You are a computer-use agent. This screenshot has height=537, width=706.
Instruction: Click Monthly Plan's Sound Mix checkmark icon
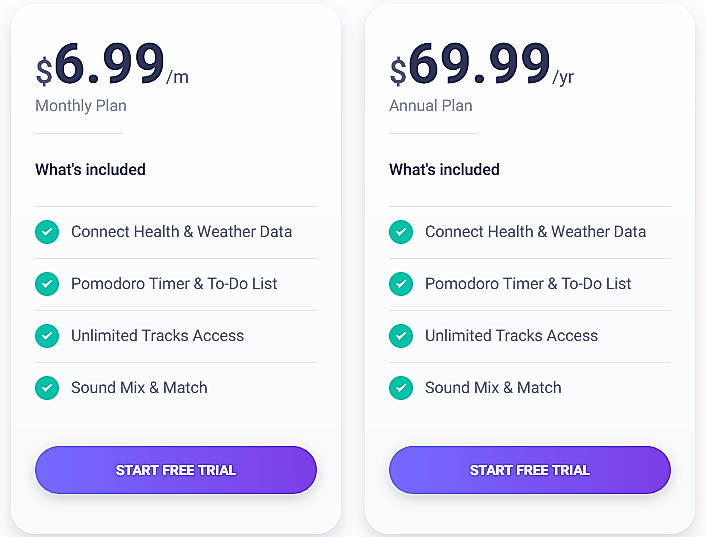click(47, 388)
